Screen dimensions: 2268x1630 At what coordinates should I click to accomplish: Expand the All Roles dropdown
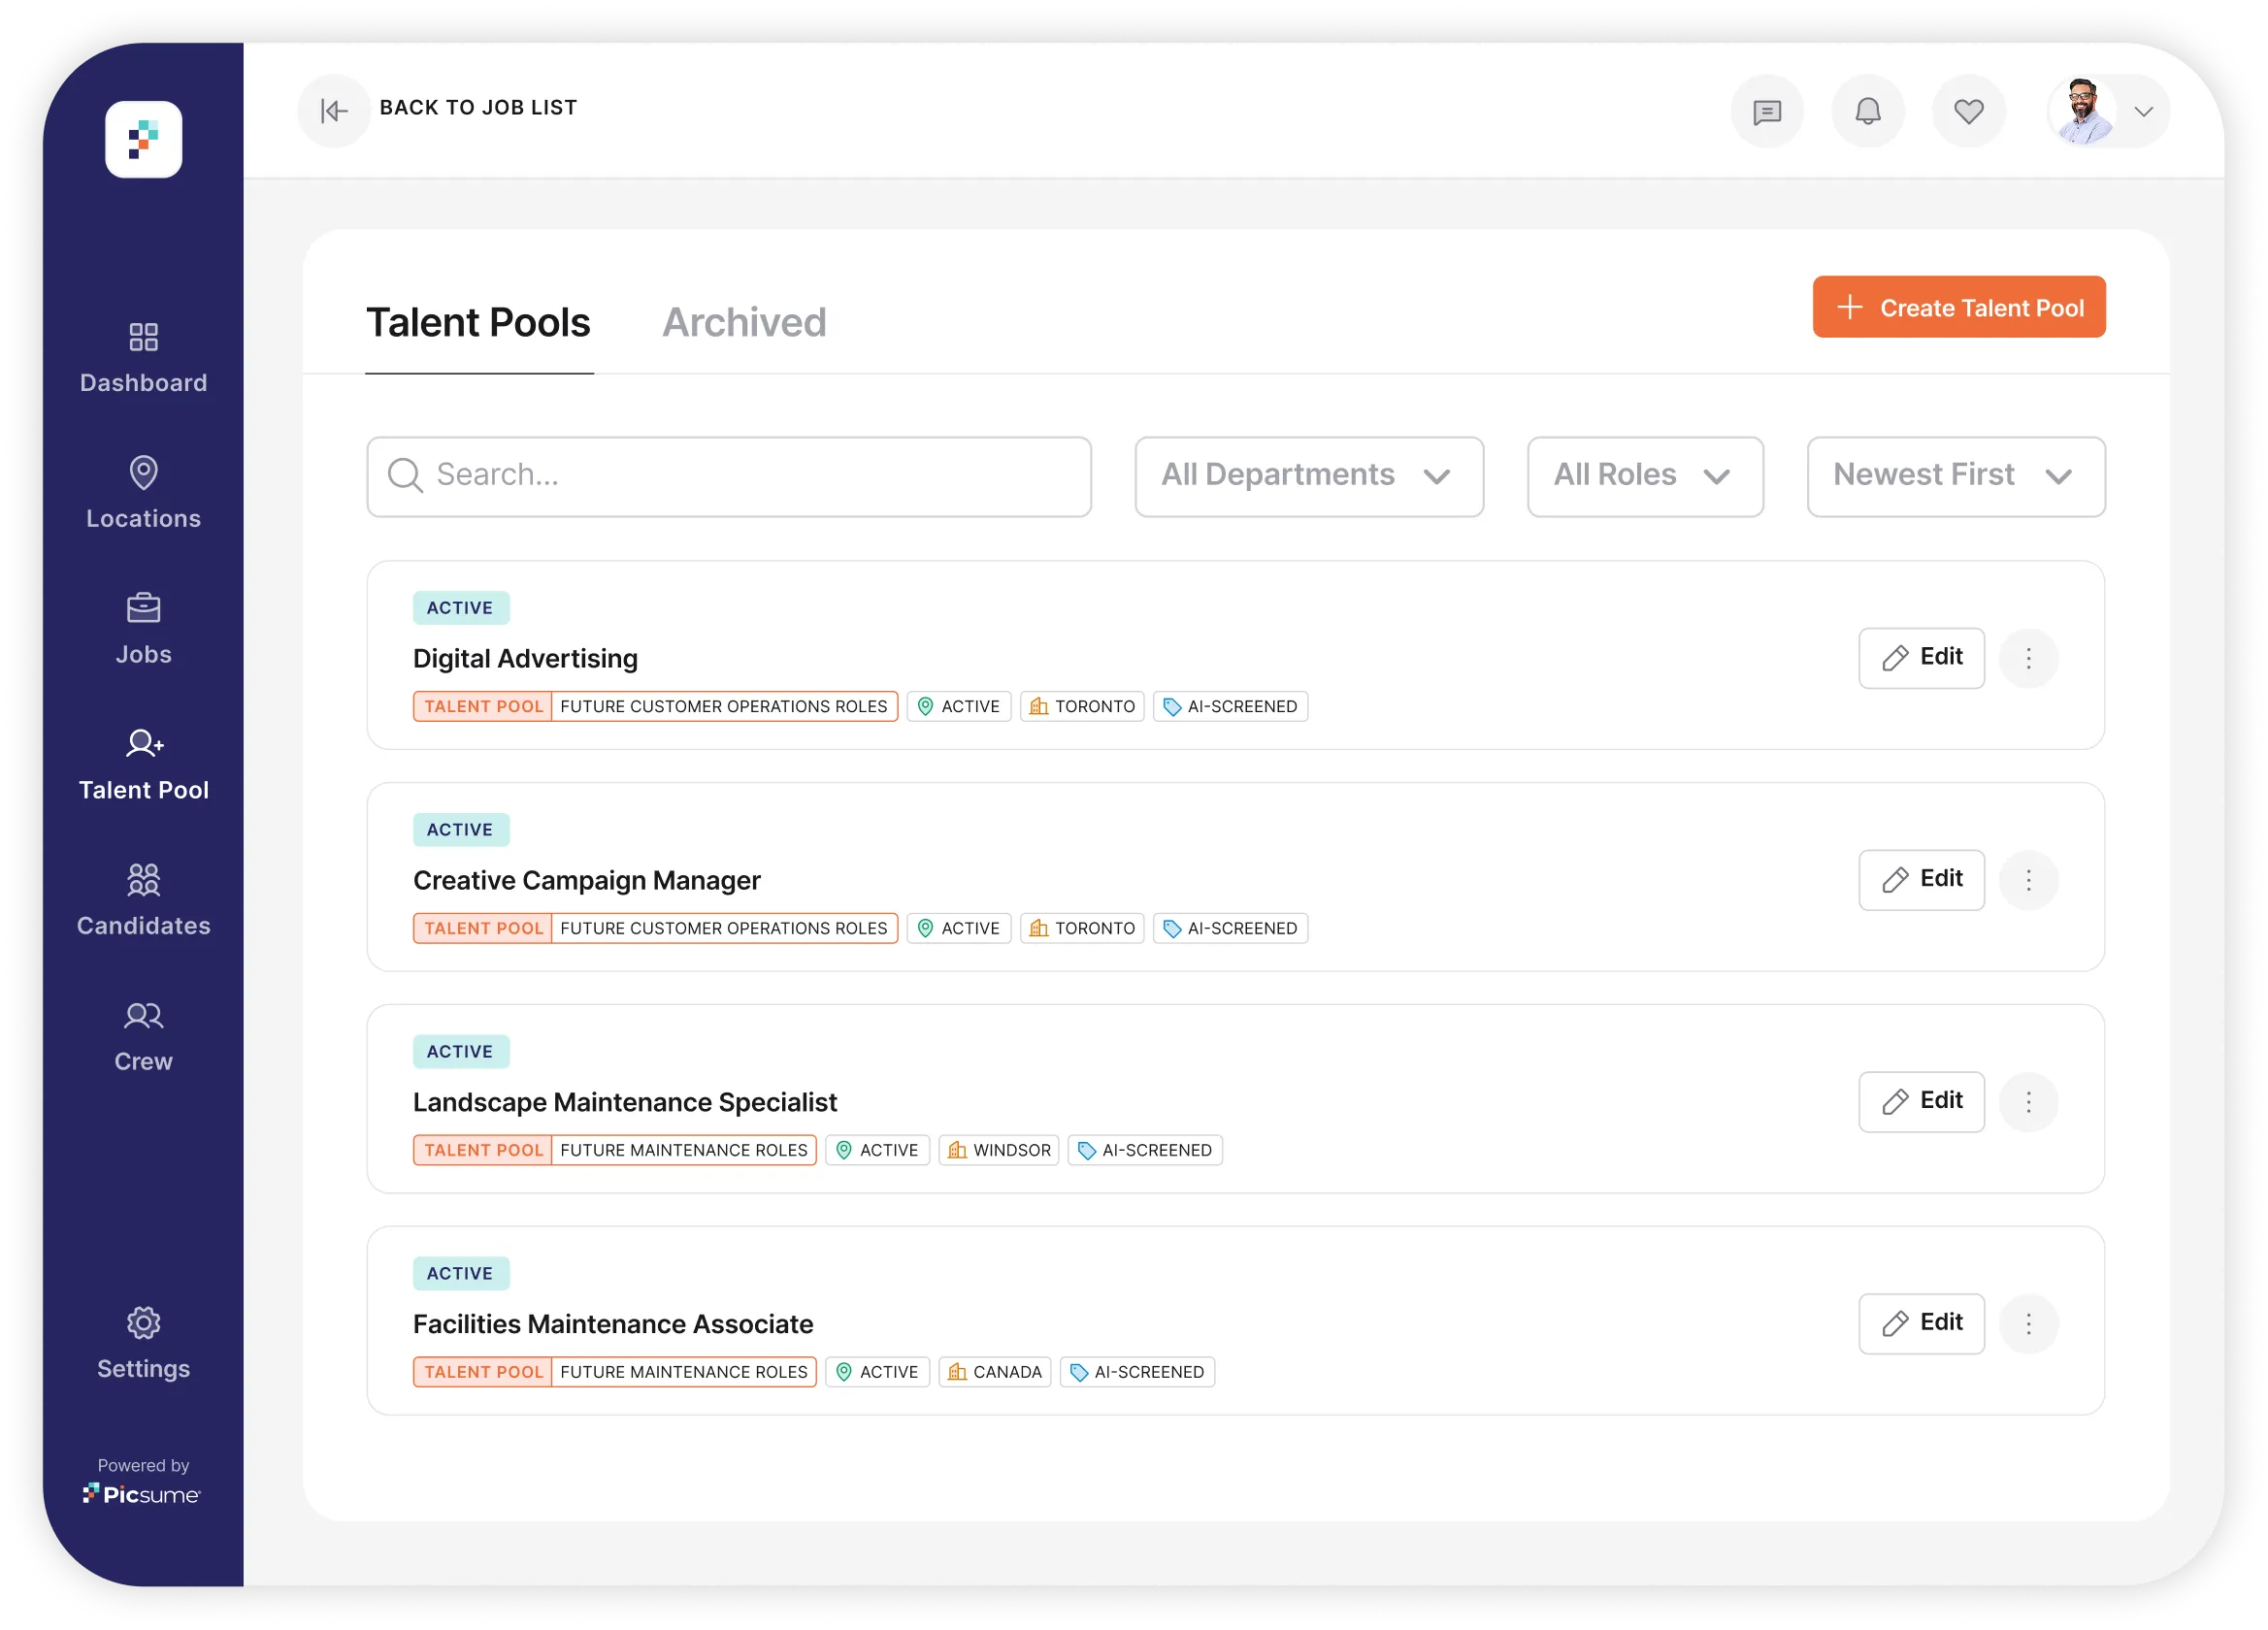pyautogui.click(x=1644, y=476)
